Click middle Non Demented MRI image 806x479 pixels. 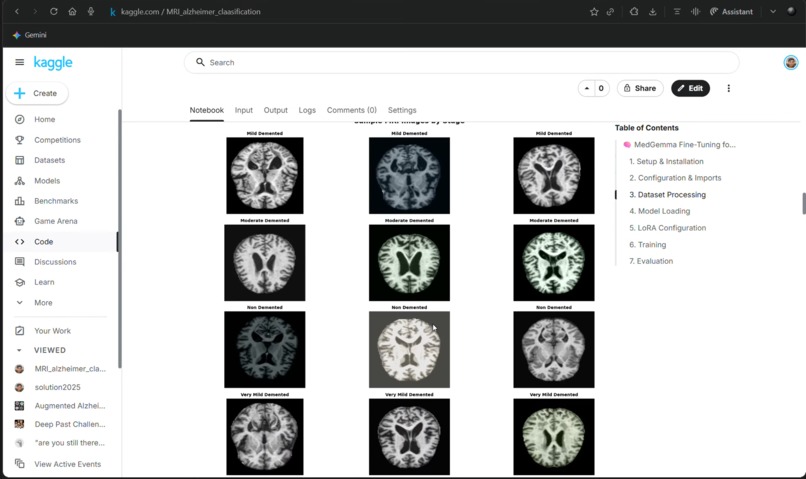point(409,349)
